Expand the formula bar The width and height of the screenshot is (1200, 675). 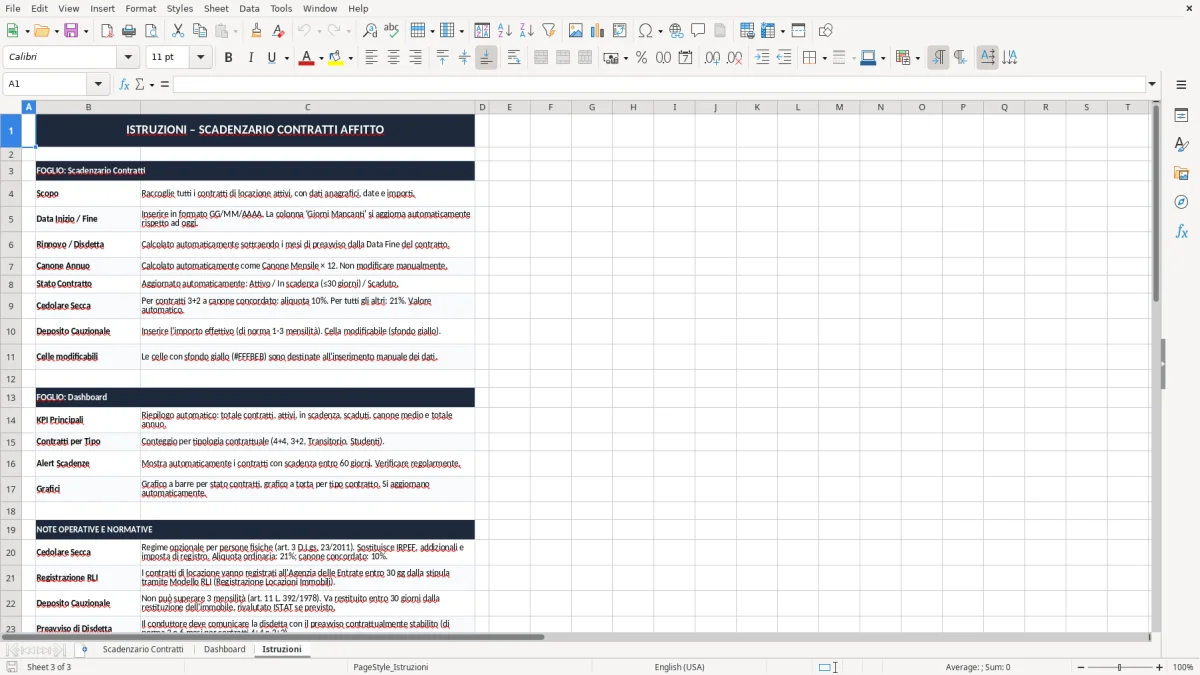click(x=1152, y=84)
